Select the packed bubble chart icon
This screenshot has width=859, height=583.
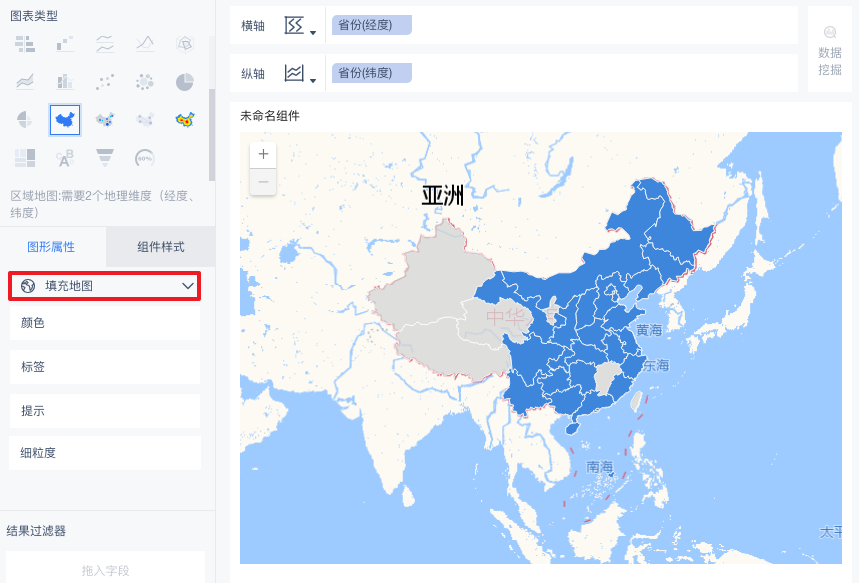coord(145,82)
